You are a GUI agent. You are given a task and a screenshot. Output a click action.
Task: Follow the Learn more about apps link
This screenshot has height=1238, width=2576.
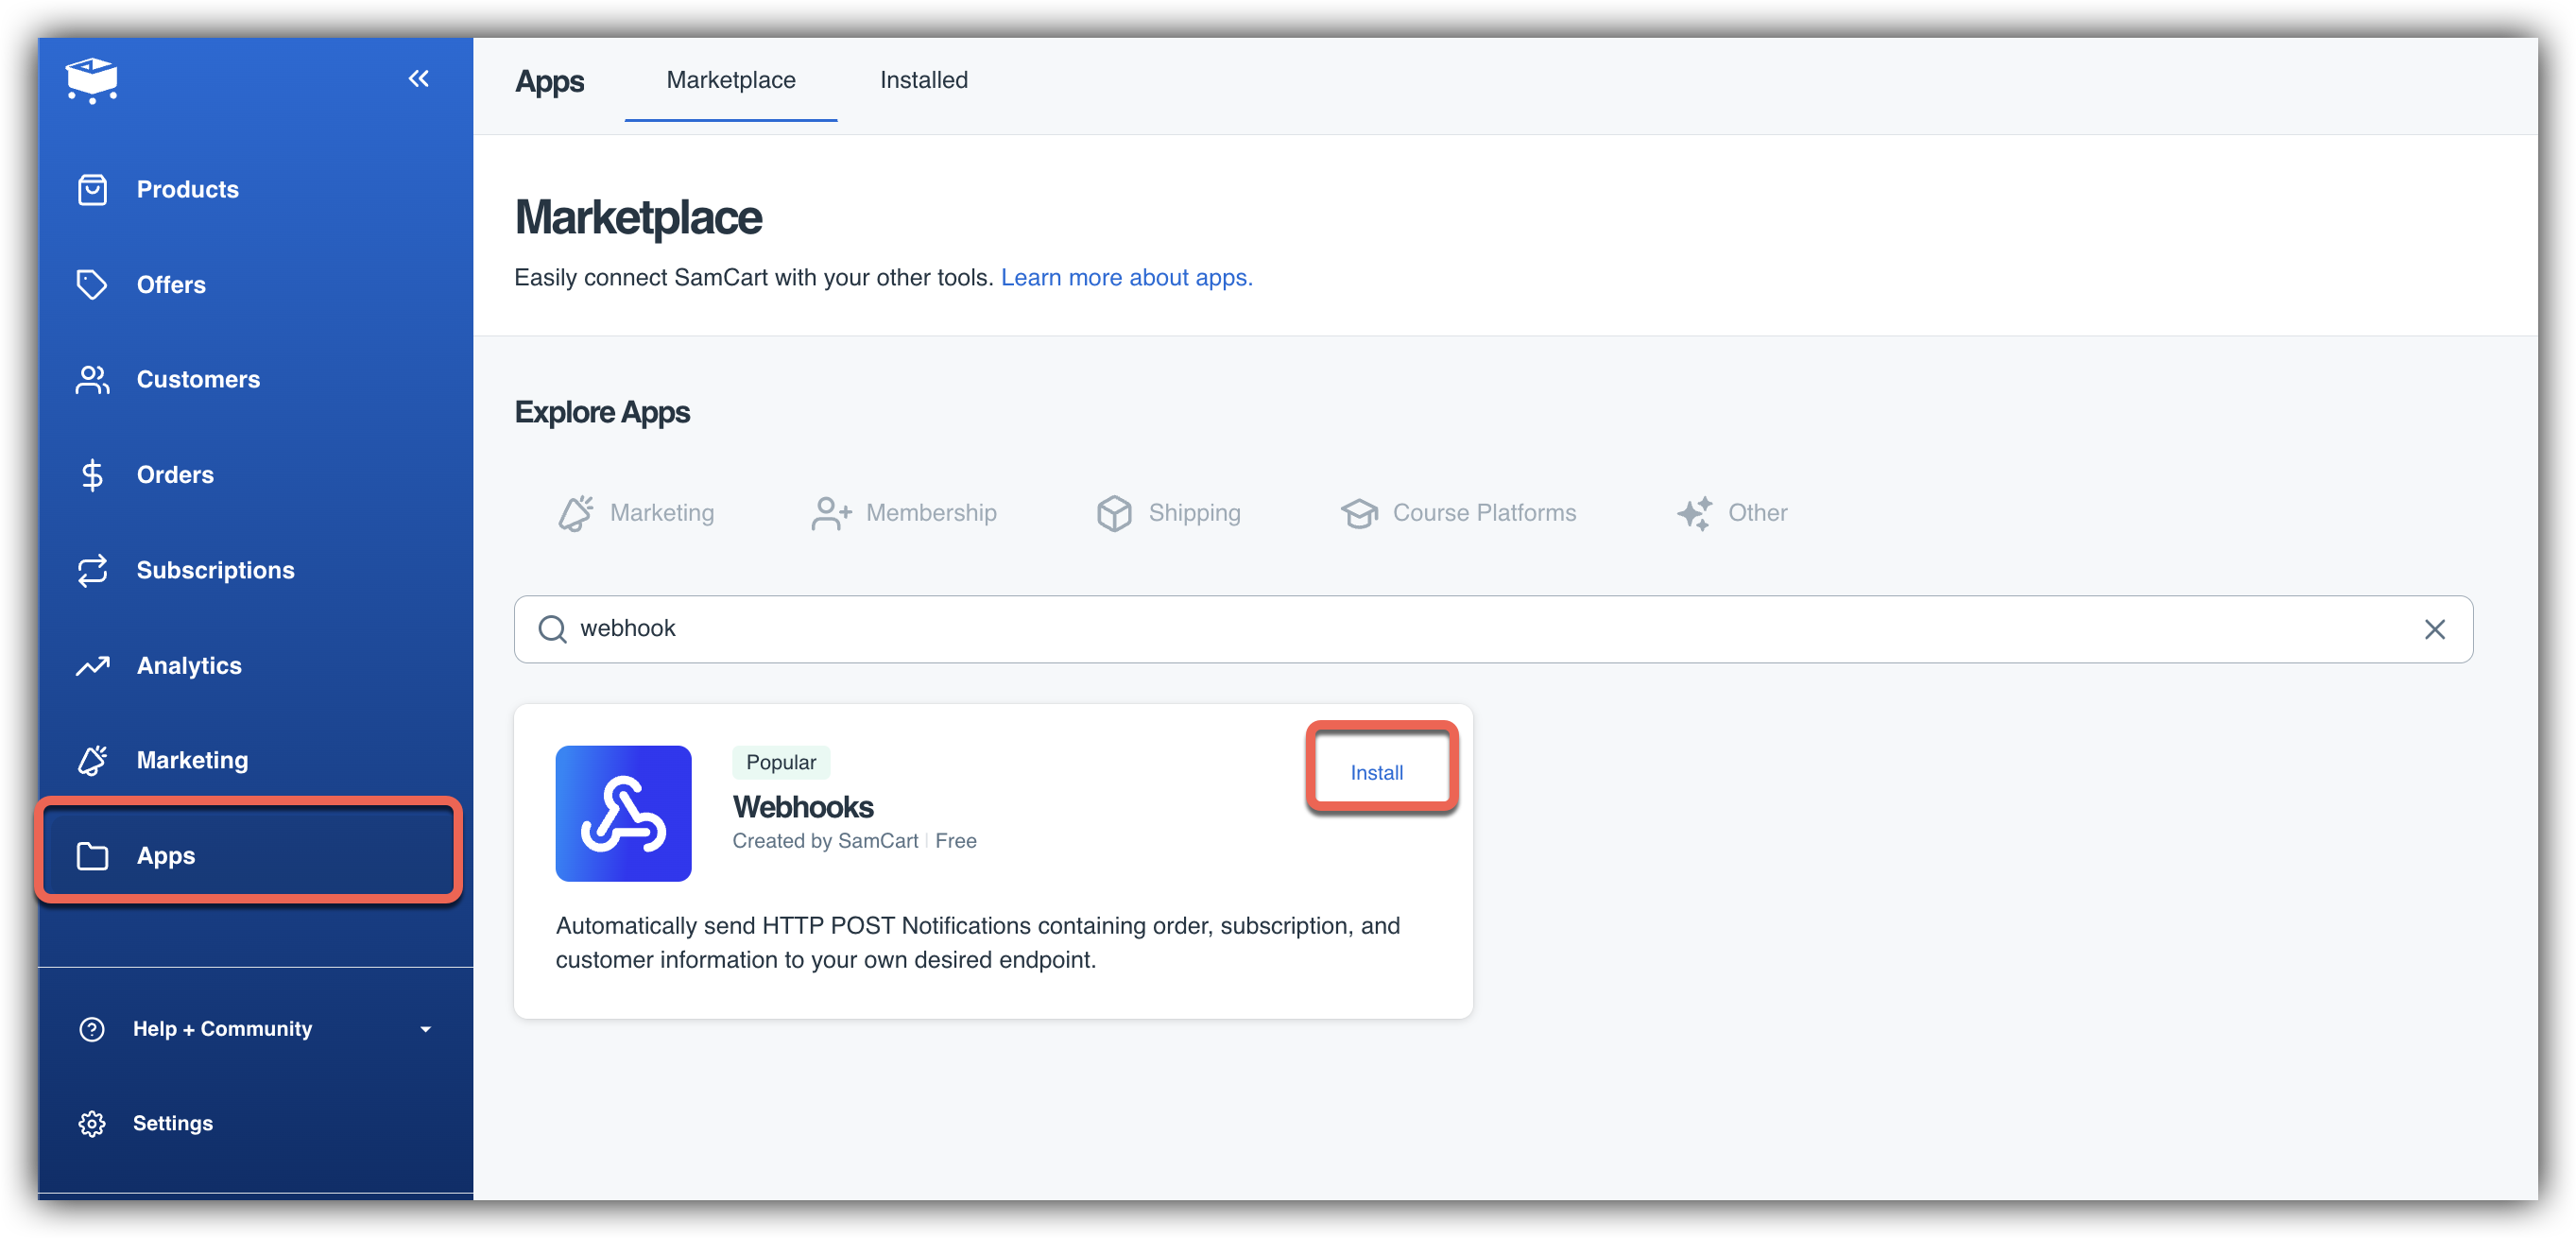(x=1126, y=278)
